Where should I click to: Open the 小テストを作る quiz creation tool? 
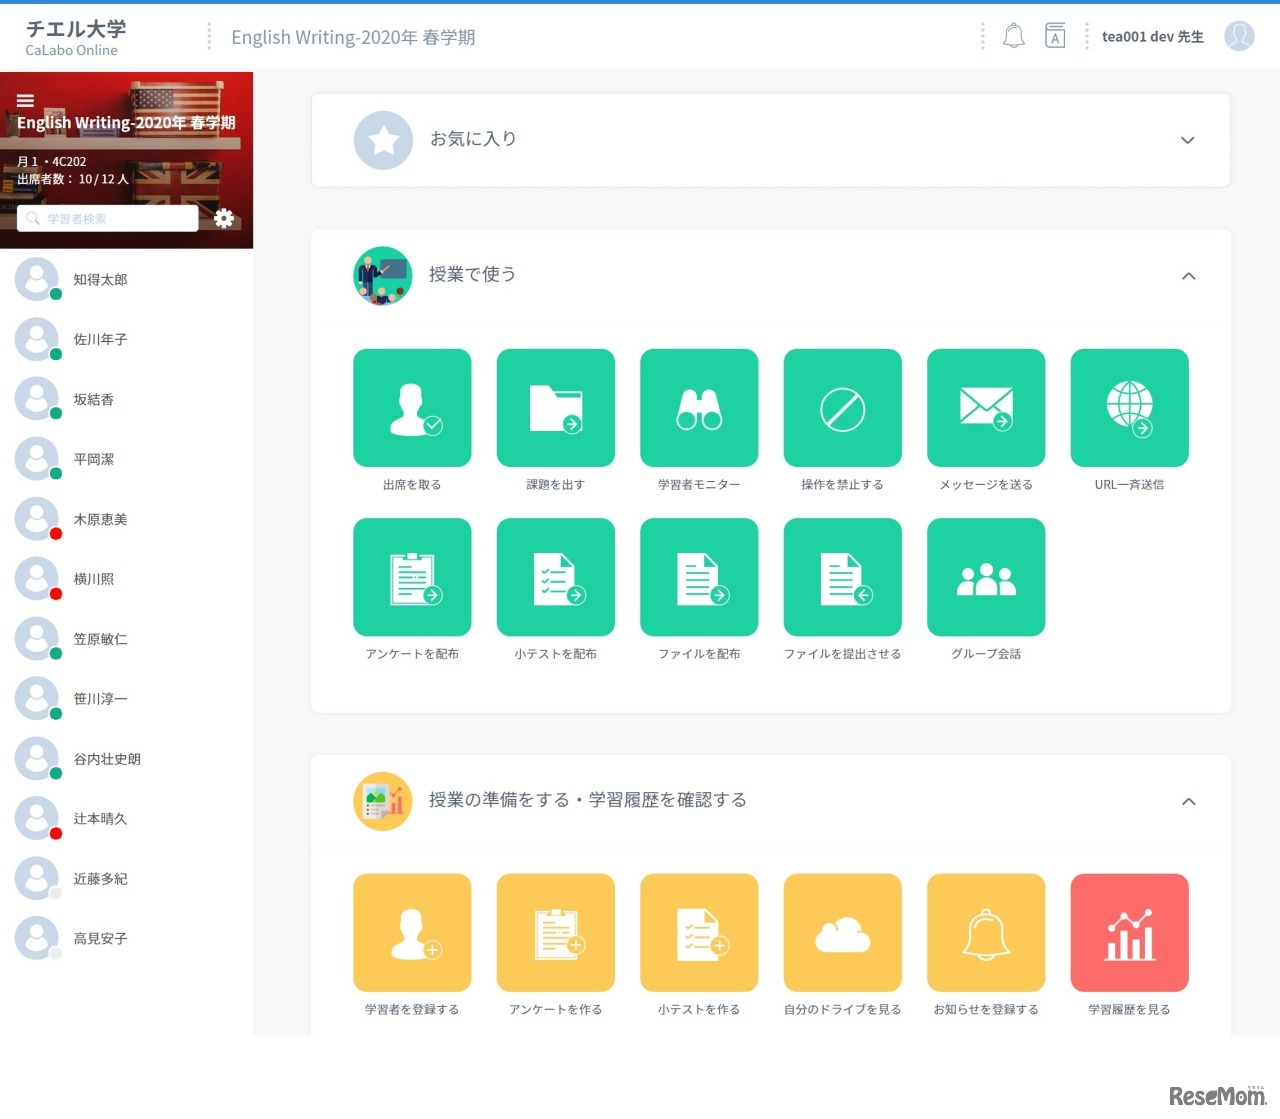pyautogui.click(x=698, y=932)
